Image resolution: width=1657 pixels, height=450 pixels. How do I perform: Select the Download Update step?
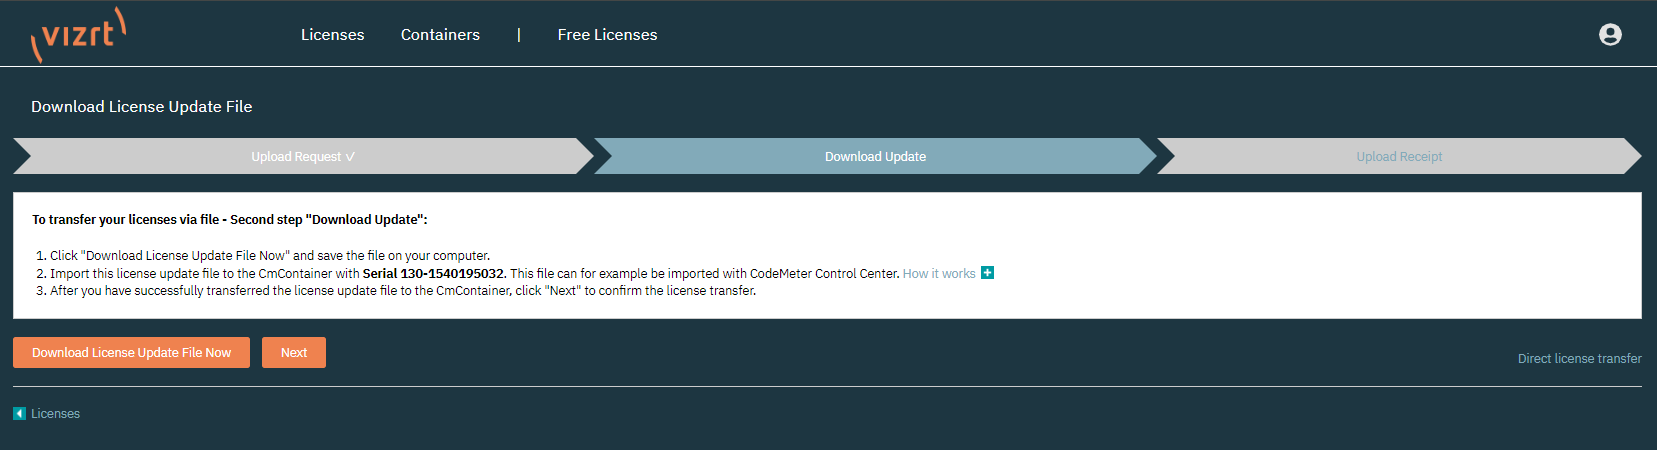(x=875, y=157)
